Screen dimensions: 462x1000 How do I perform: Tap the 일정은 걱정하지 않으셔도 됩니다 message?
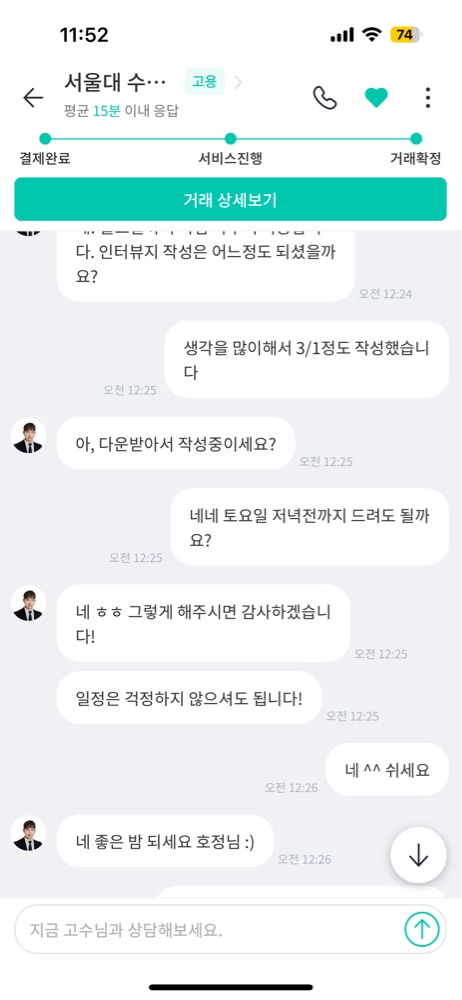[x=189, y=698]
